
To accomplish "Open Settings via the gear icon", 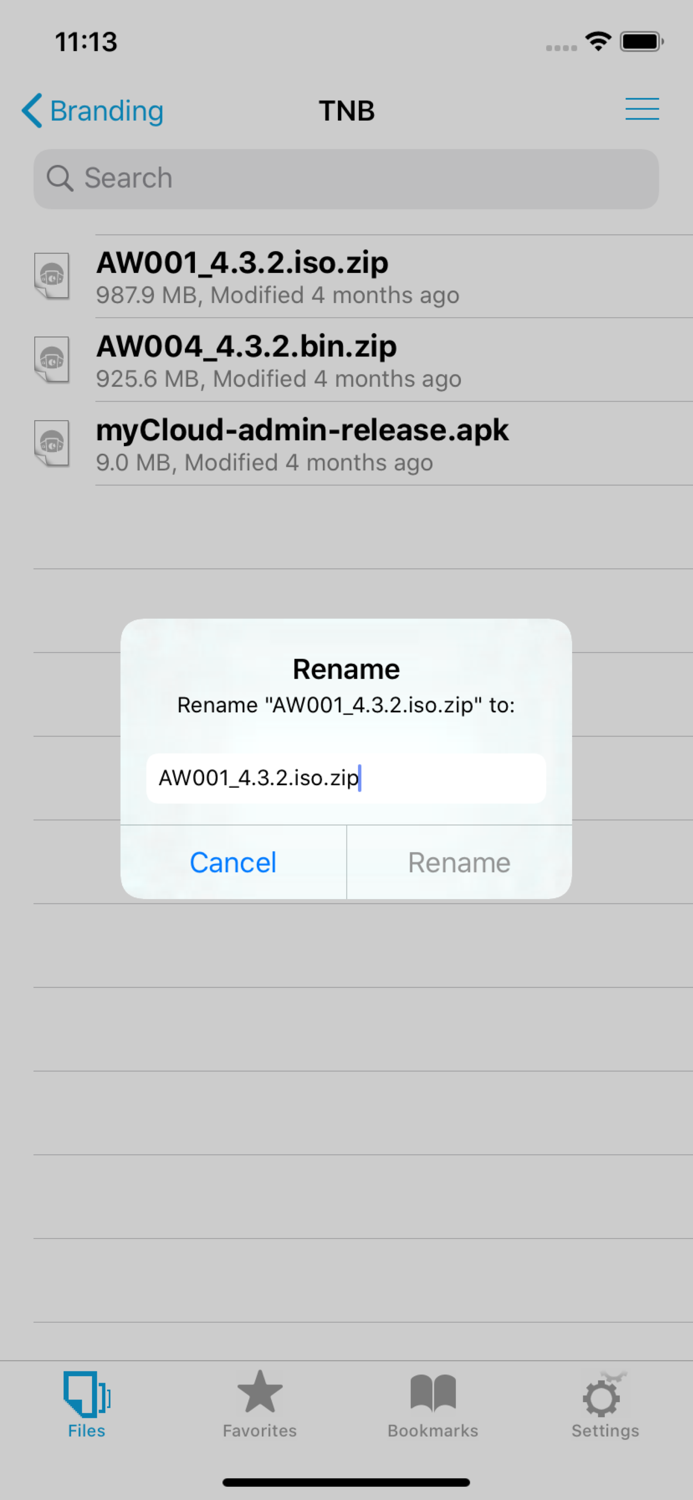I will [603, 1390].
